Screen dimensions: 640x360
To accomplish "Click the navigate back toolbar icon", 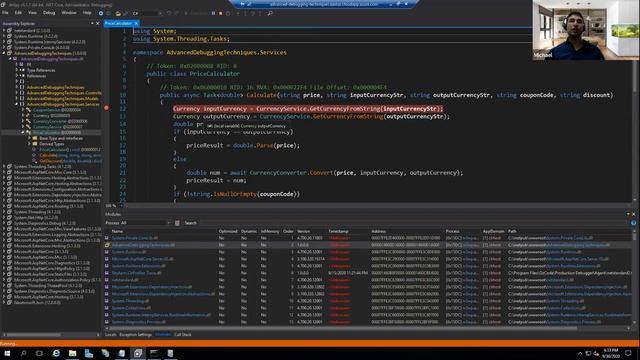I will click(101, 13).
